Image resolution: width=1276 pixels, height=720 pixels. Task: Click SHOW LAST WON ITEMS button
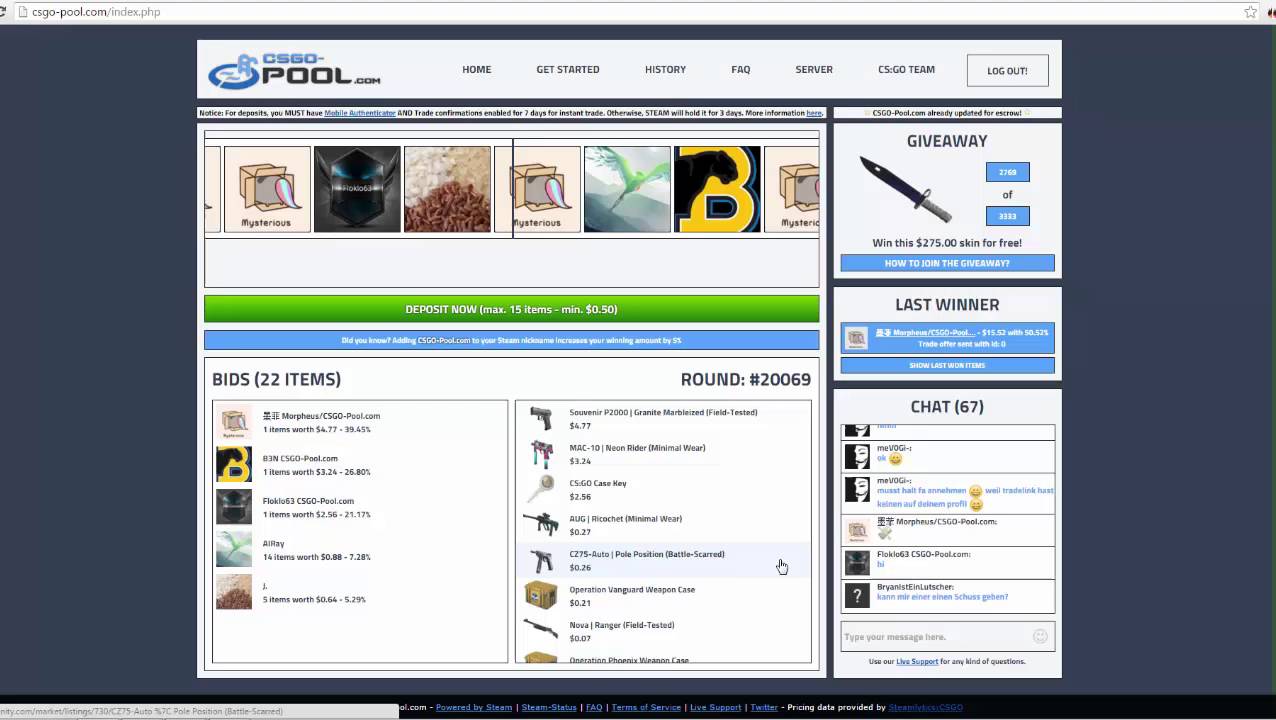pos(947,365)
